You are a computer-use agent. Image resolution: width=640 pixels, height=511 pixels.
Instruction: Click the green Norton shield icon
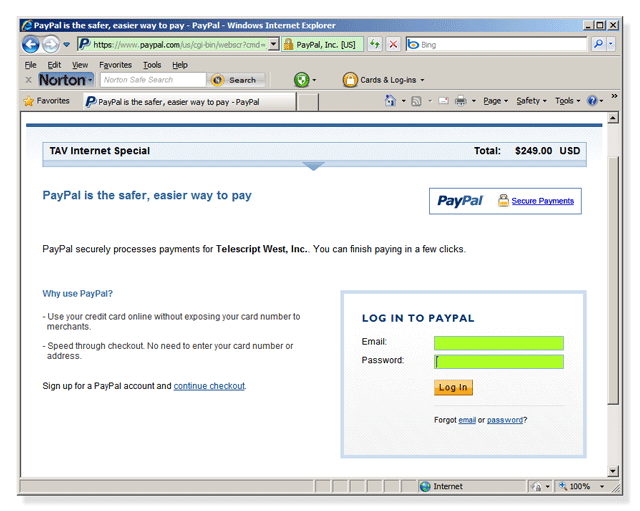point(301,80)
